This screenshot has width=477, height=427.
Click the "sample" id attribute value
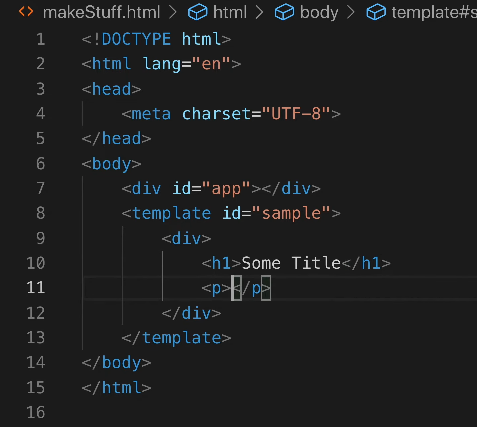click(291, 213)
